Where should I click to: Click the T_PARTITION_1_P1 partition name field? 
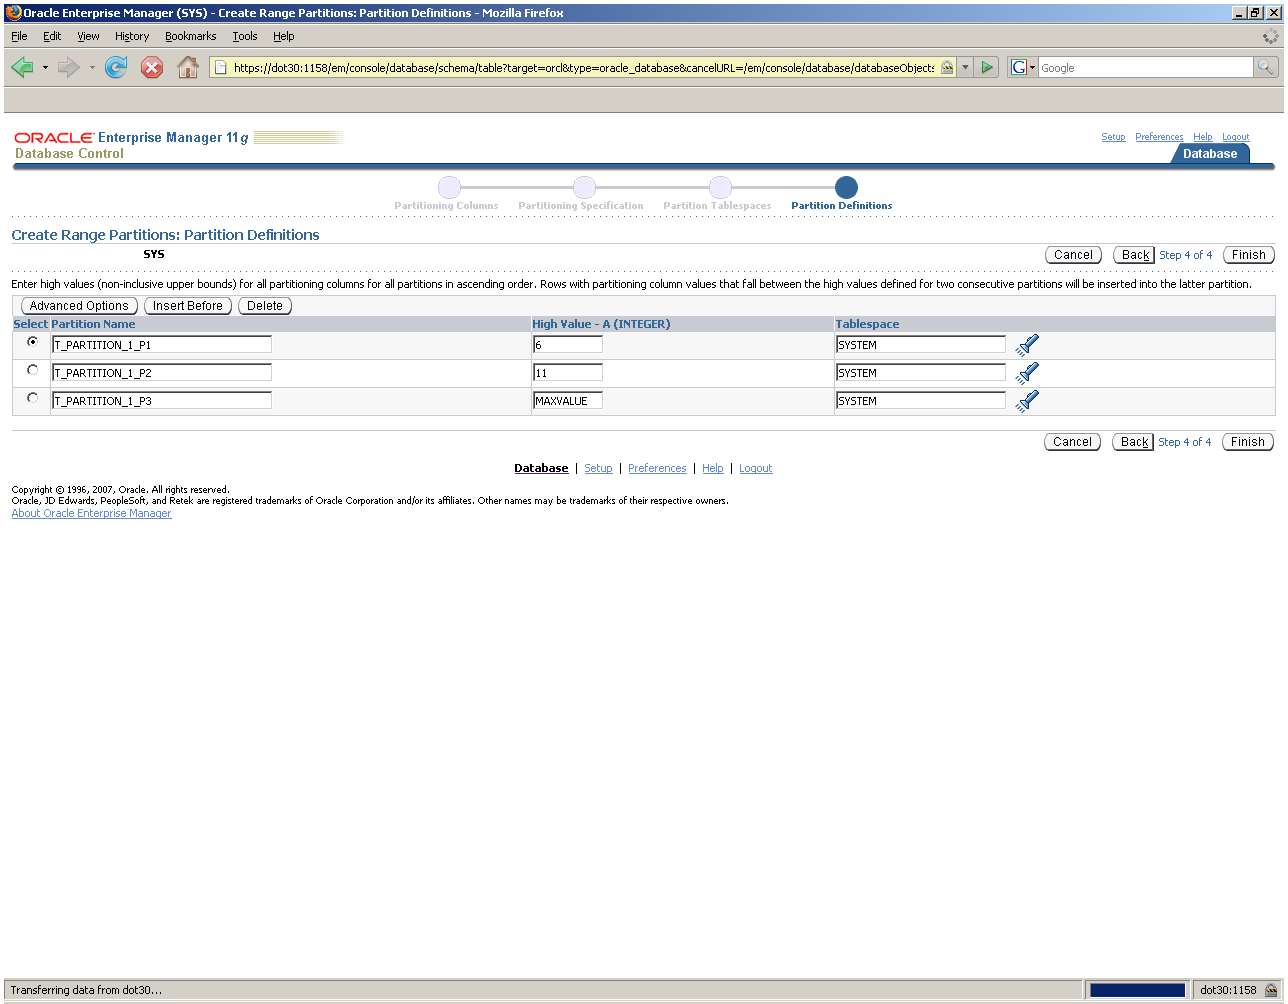click(162, 344)
